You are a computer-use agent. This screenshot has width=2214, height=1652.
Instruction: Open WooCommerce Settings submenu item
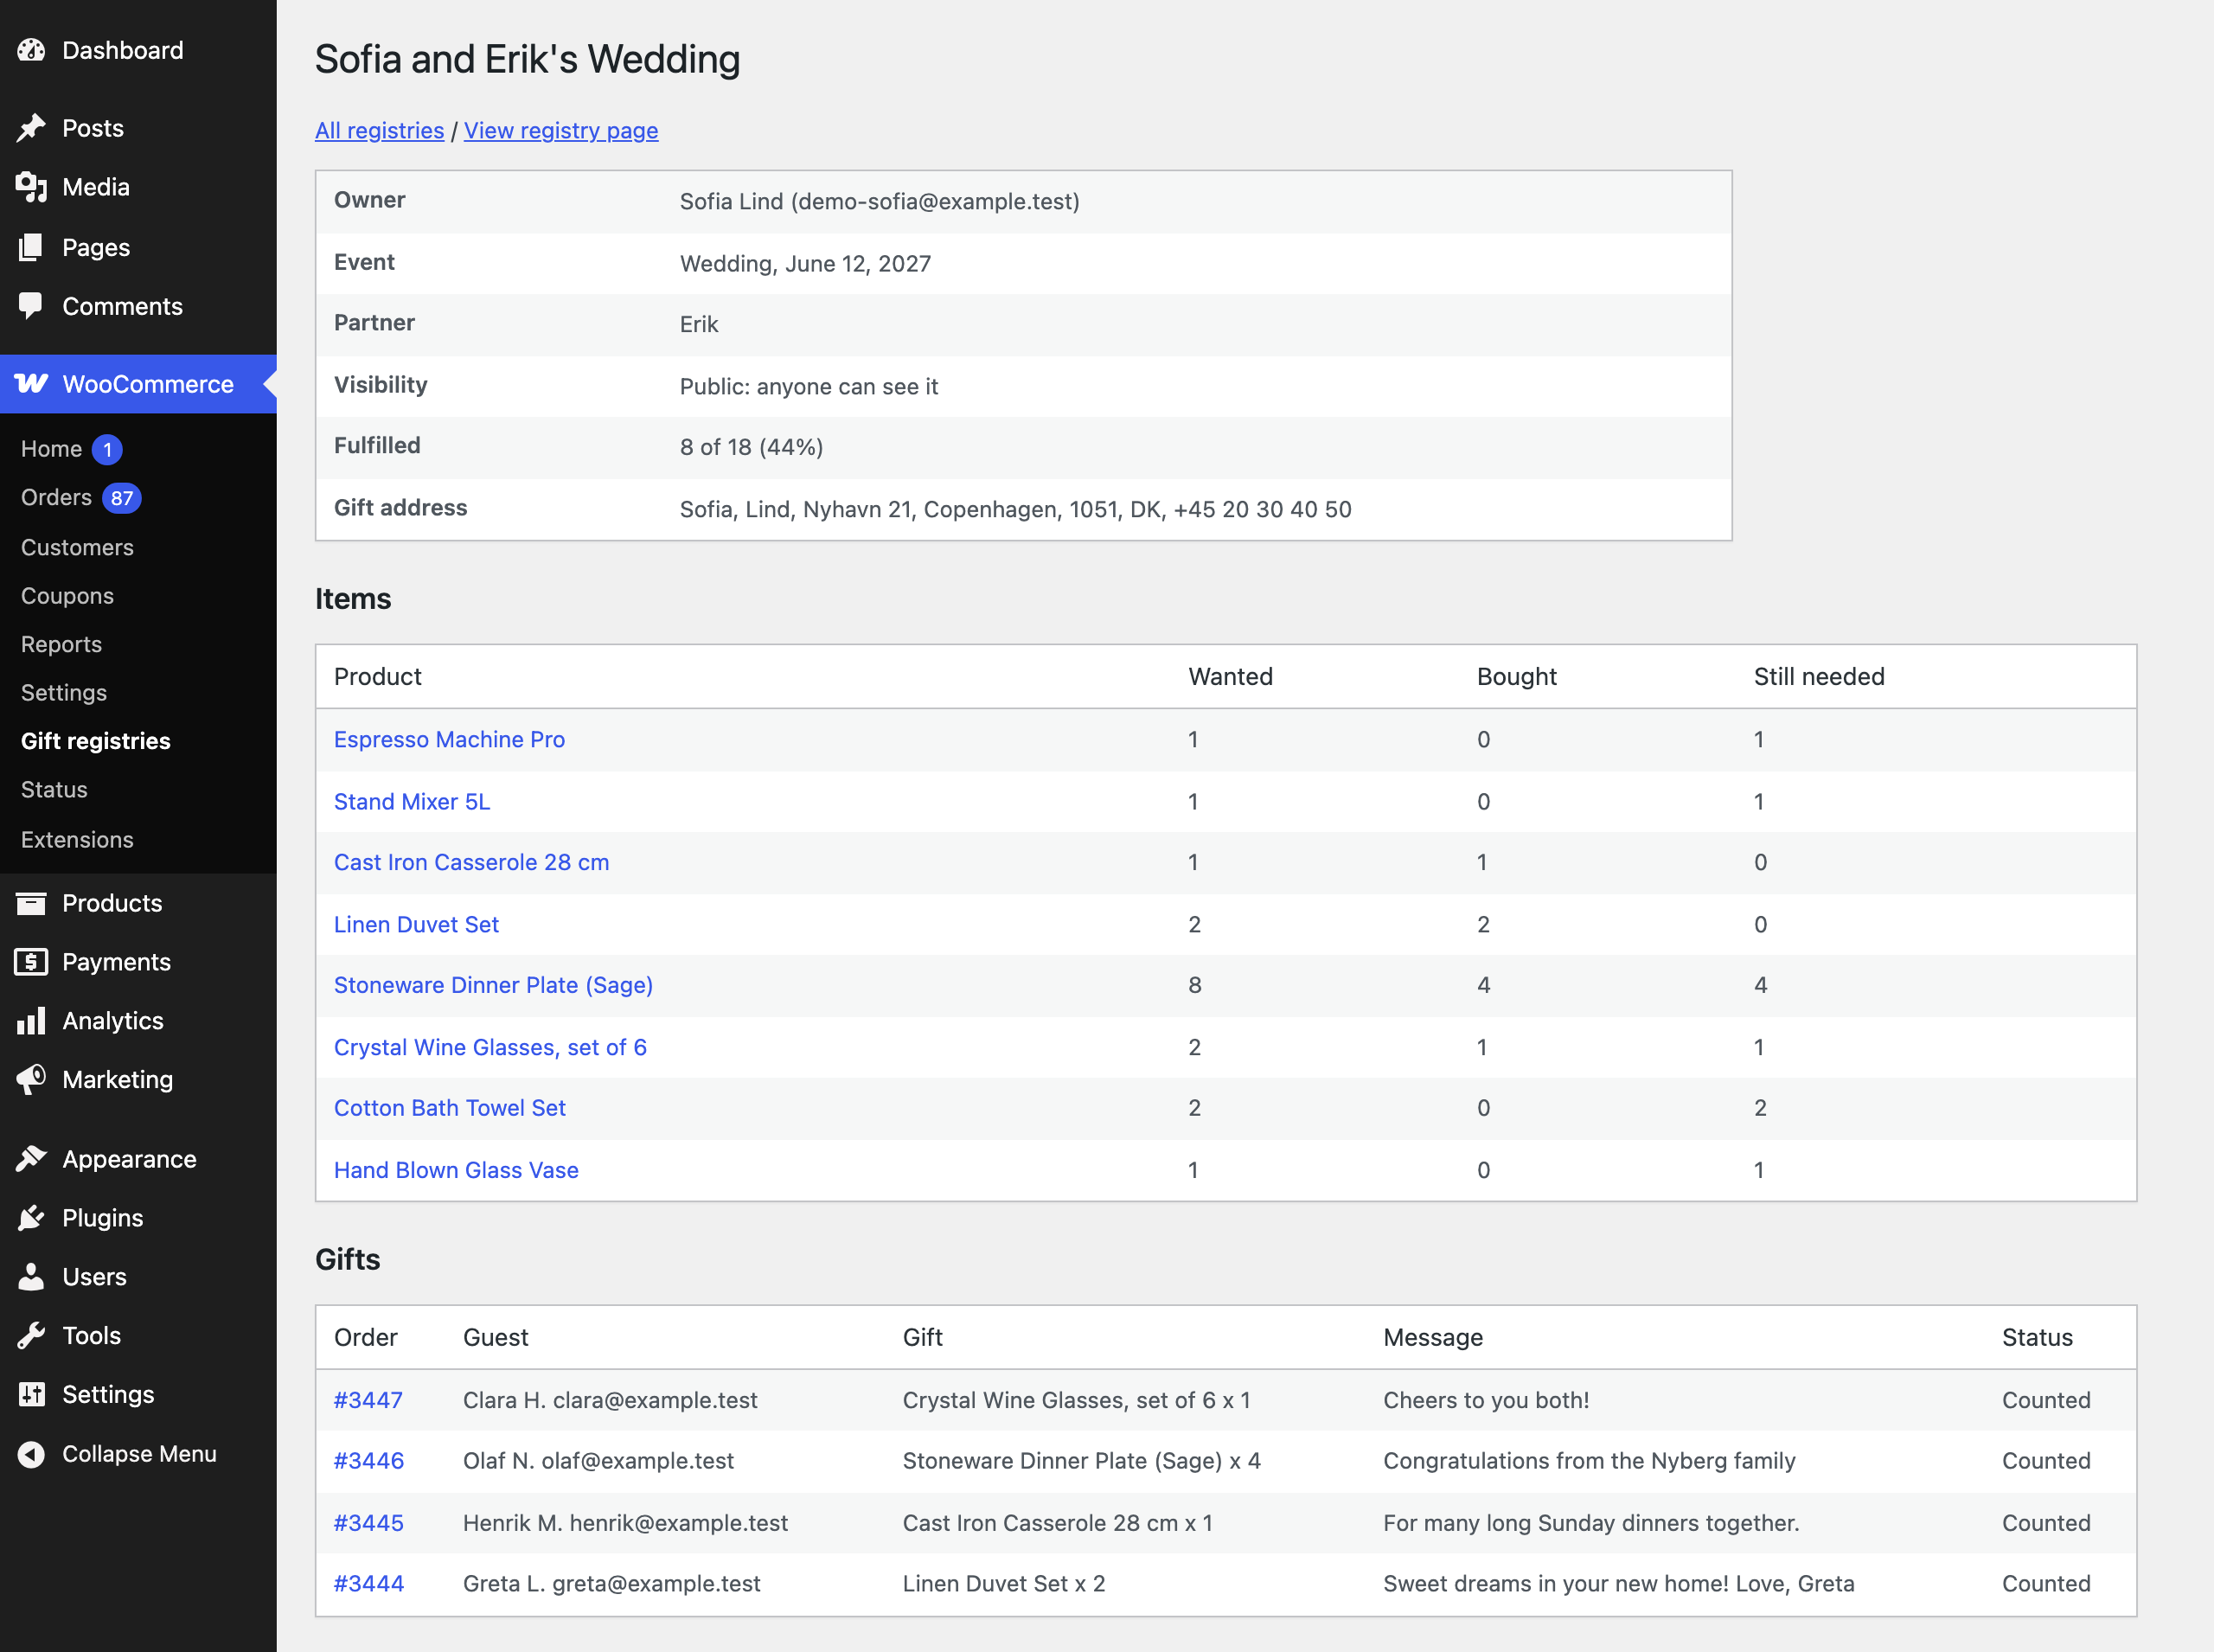[x=64, y=693]
